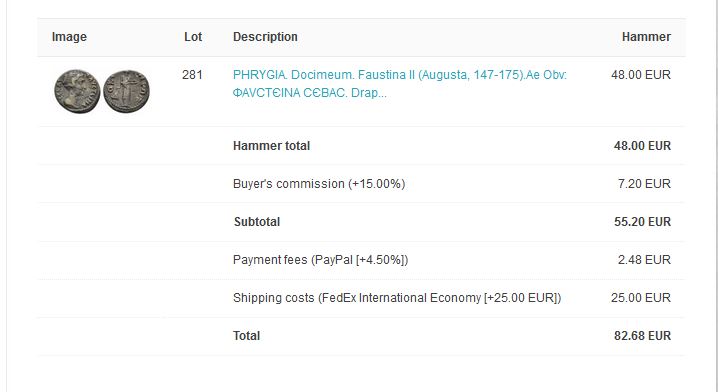Click the 25.00 EUR shipping cost amount
The width and height of the screenshot is (718, 392).
pyautogui.click(x=641, y=298)
